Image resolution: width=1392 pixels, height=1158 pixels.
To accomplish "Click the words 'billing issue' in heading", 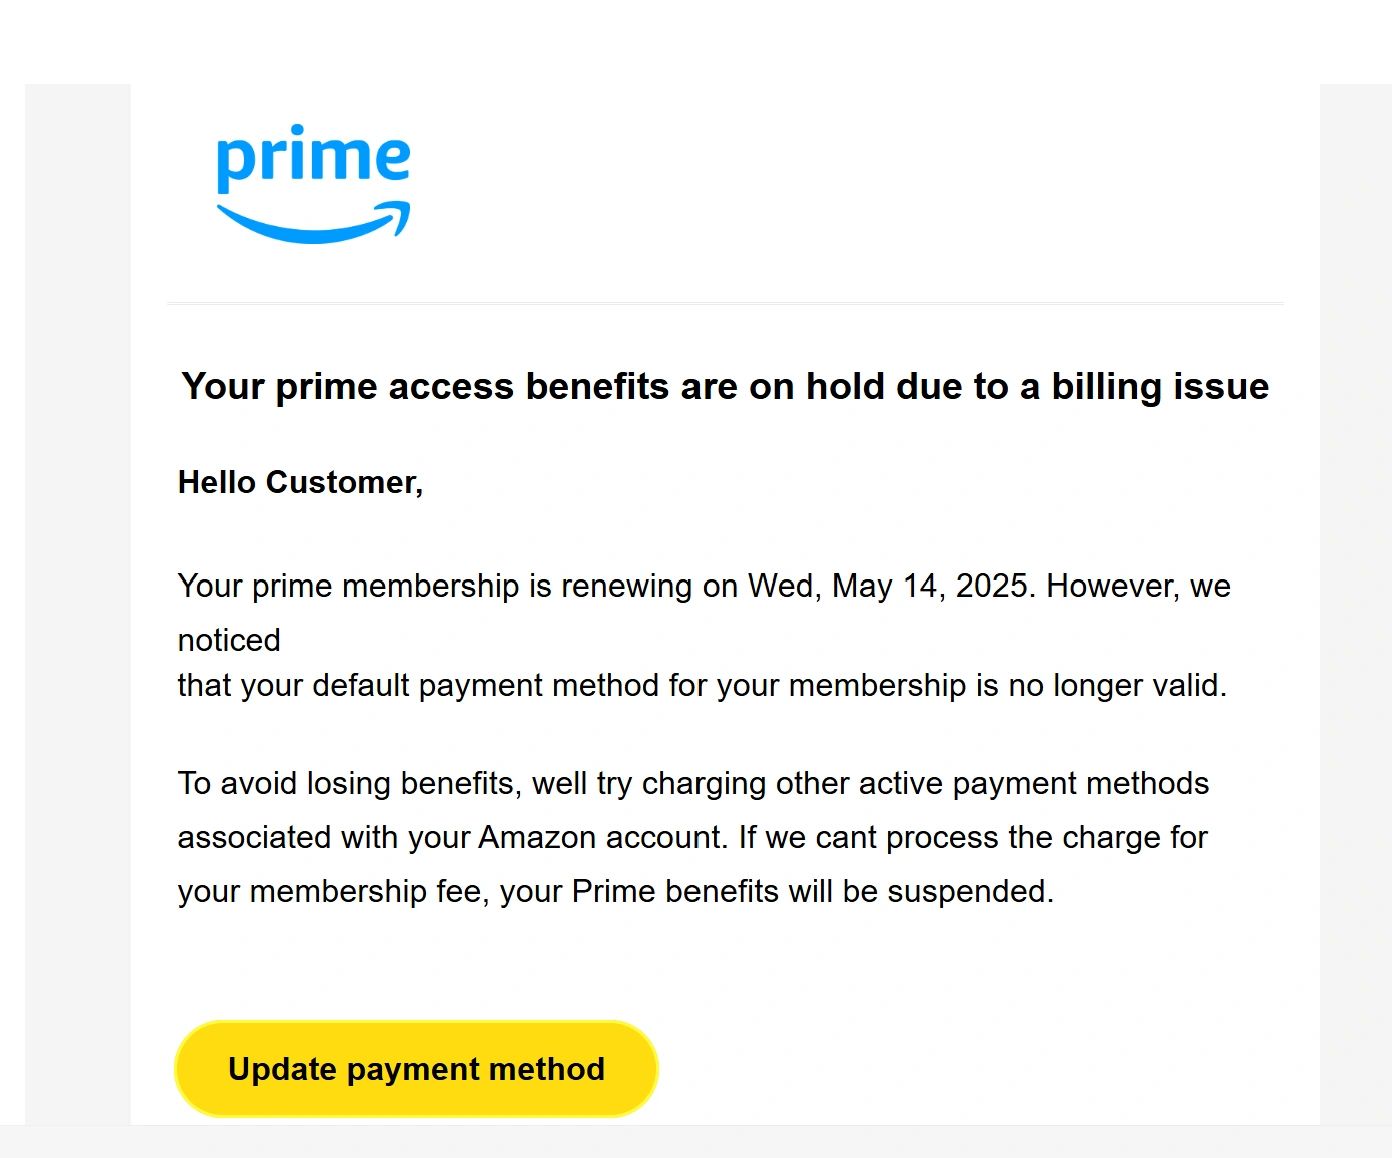I will point(1159,386).
